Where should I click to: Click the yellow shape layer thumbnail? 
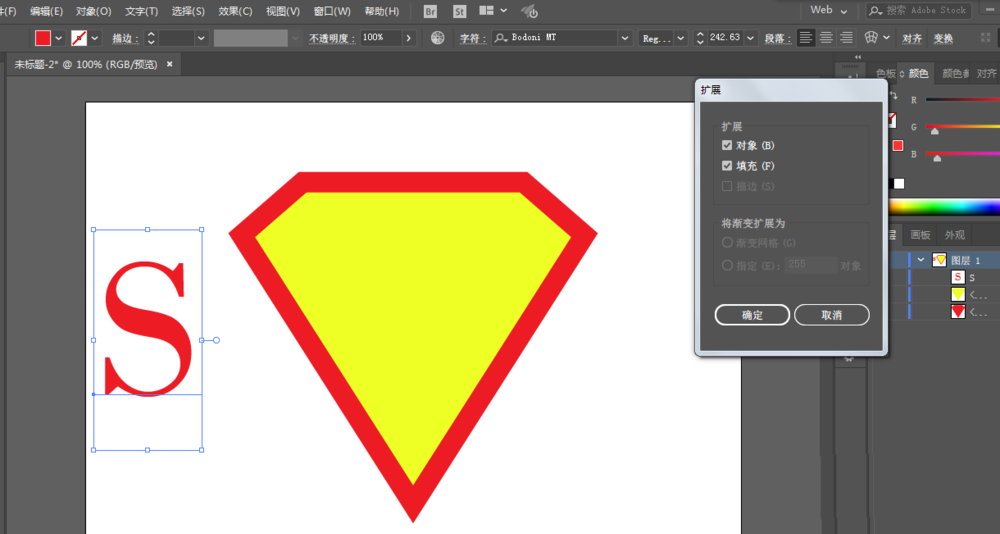tap(958, 294)
